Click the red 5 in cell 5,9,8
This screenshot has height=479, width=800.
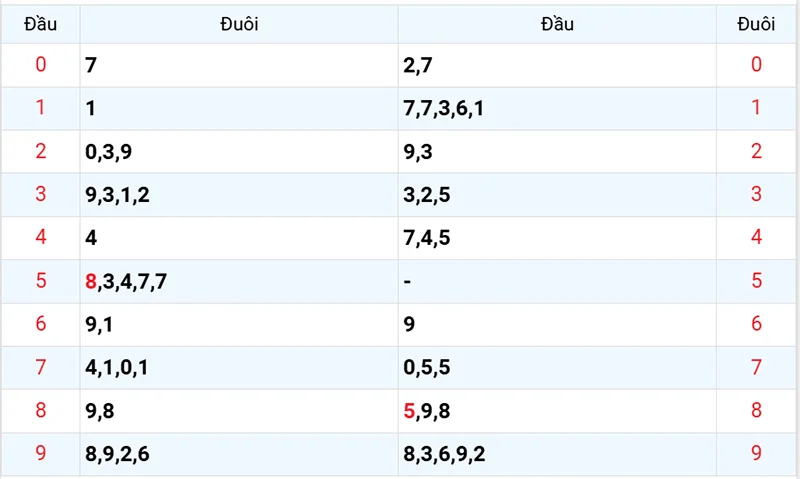pyautogui.click(x=409, y=410)
